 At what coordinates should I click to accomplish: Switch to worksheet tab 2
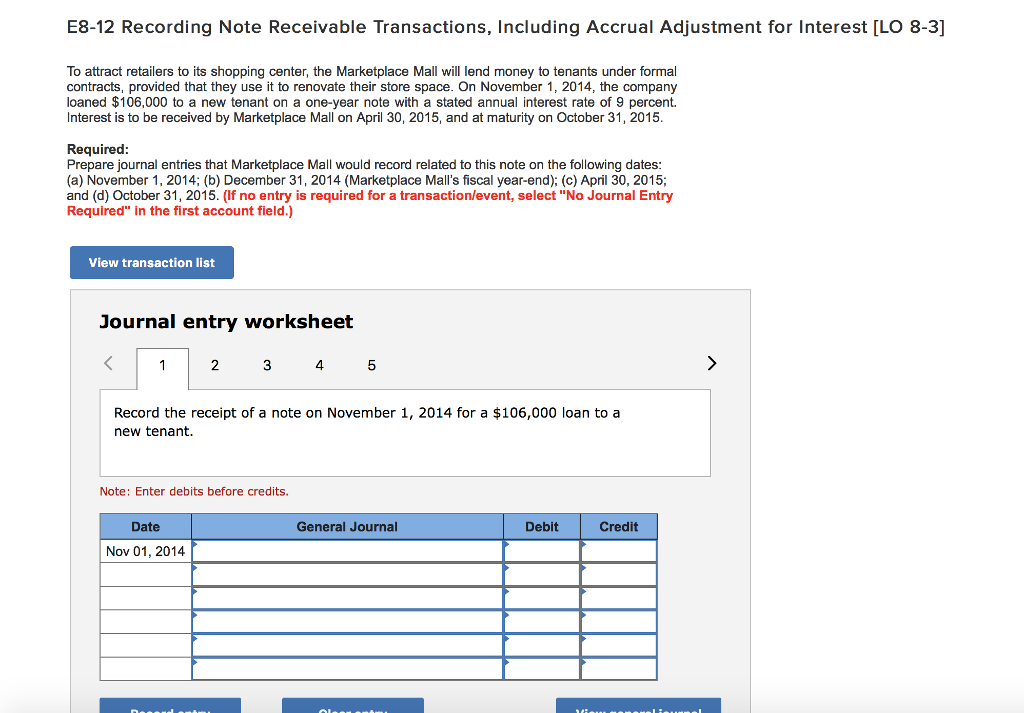[214, 365]
